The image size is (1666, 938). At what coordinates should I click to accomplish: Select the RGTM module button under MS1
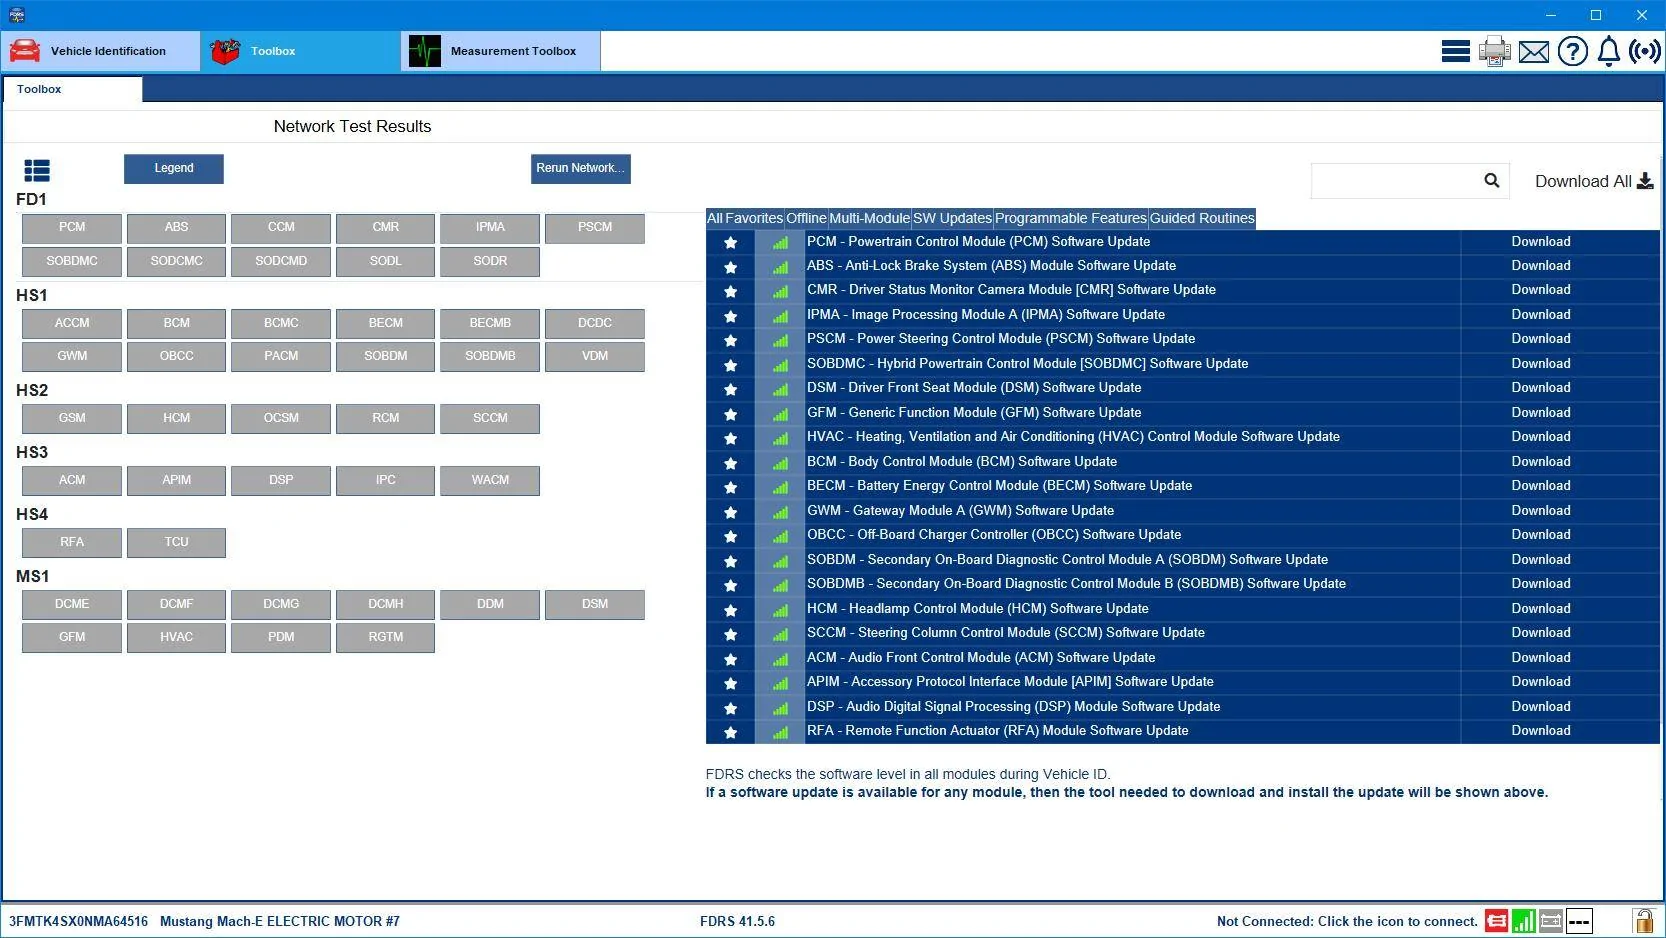tap(386, 638)
